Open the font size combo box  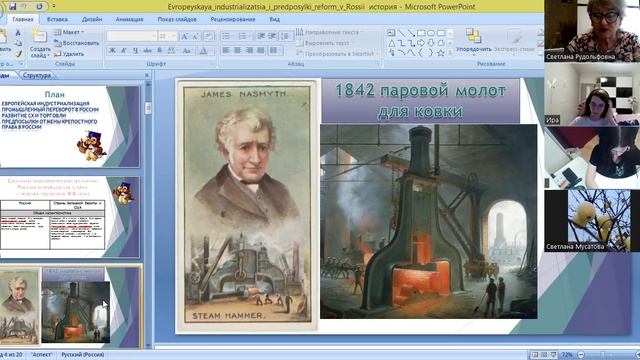click(167, 36)
